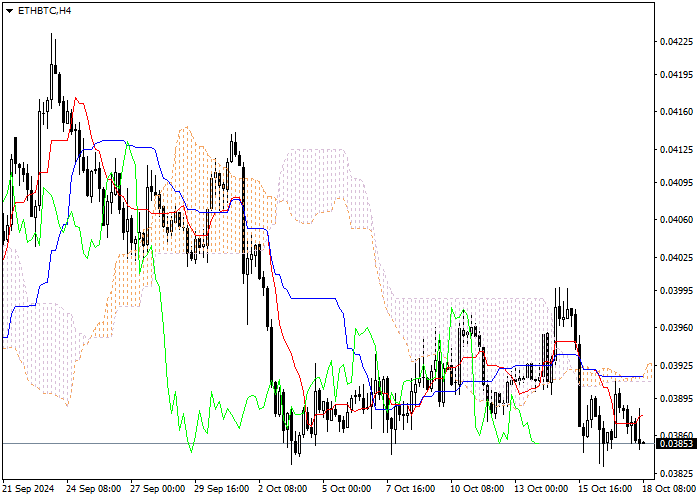Click the 0.04095 price scale label
Viewport: 700px width, 500px height.
677,183
